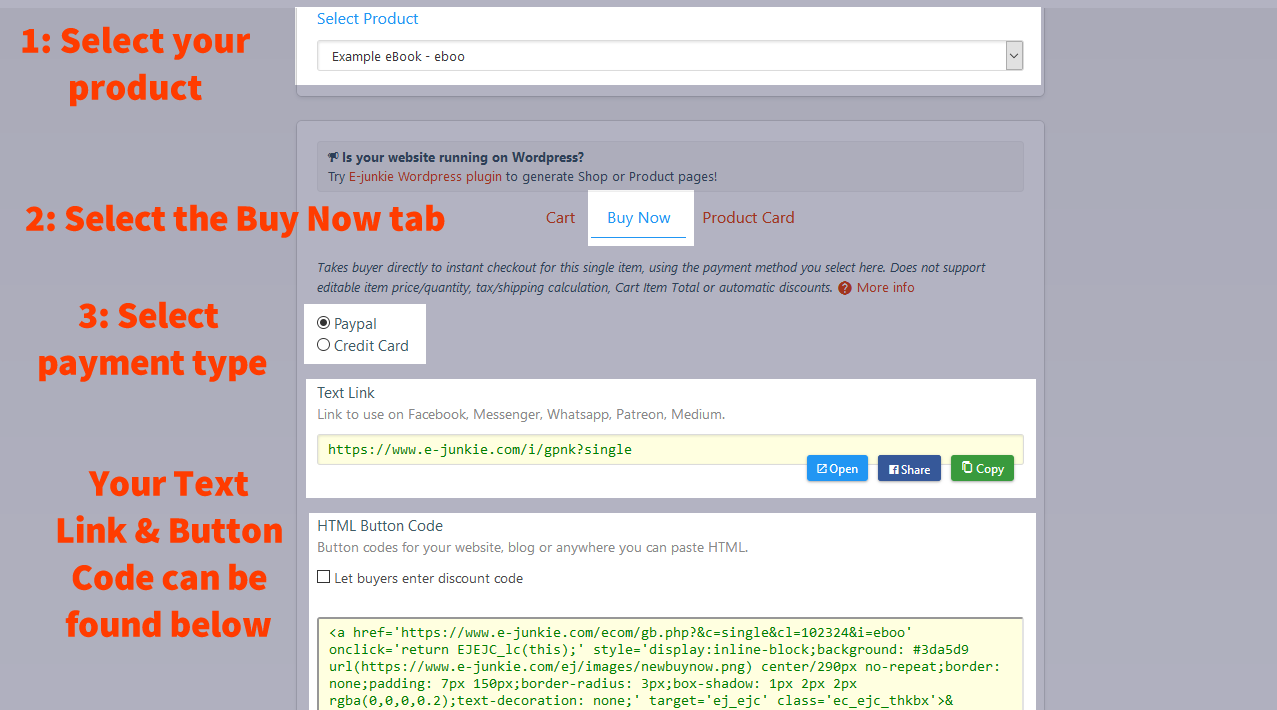
Task: Copy the text link with Copy button
Action: [x=982, y=468]
